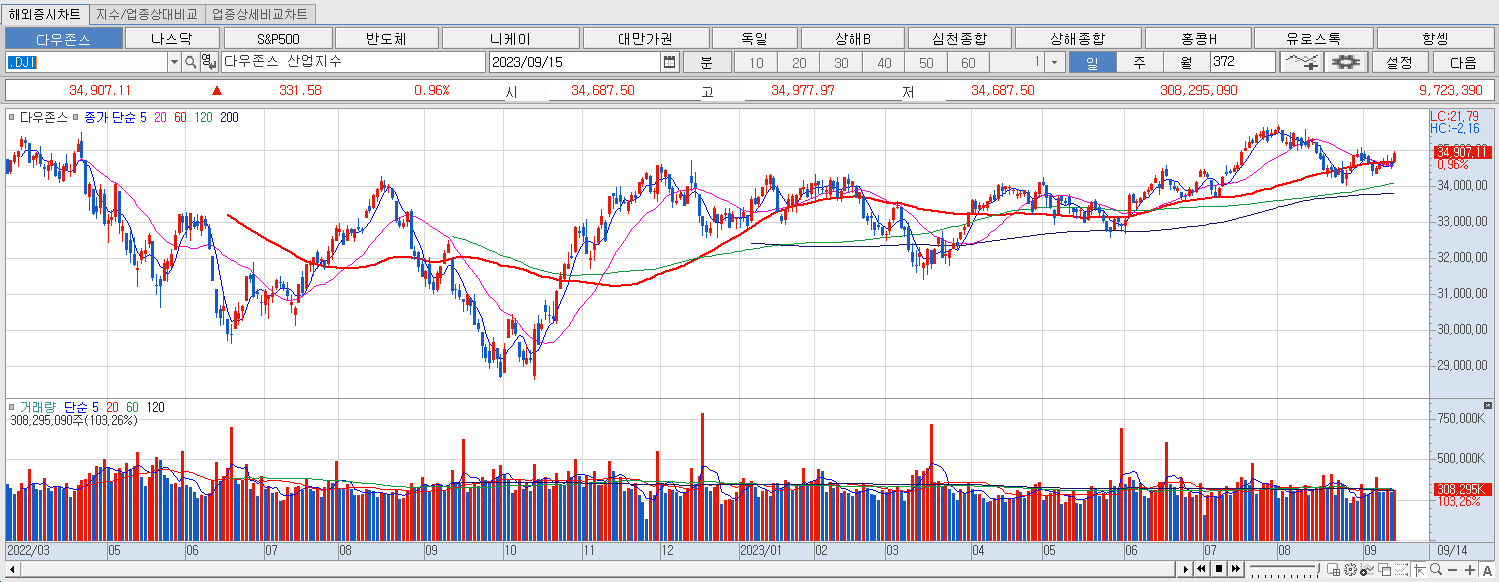Choose the 20 minute interval button
The width and height of the screenshot is (1499, 582).
click(799, 62)
